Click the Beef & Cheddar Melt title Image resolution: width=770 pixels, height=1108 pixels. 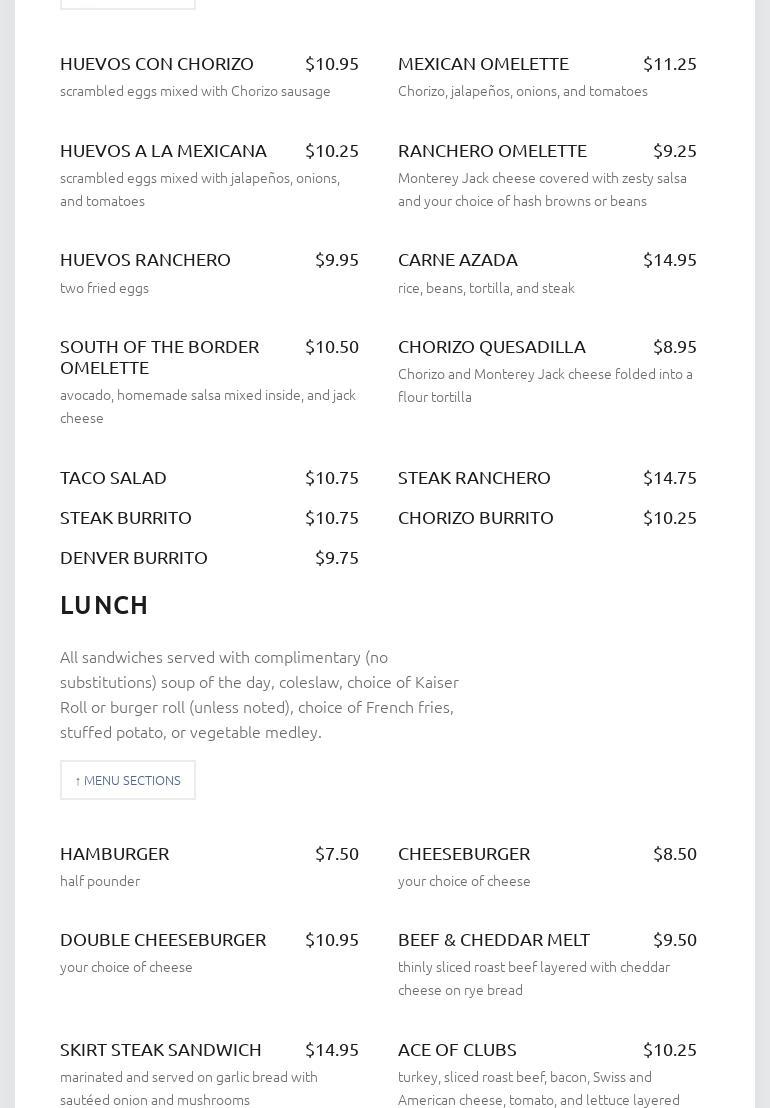click(494, 940)
